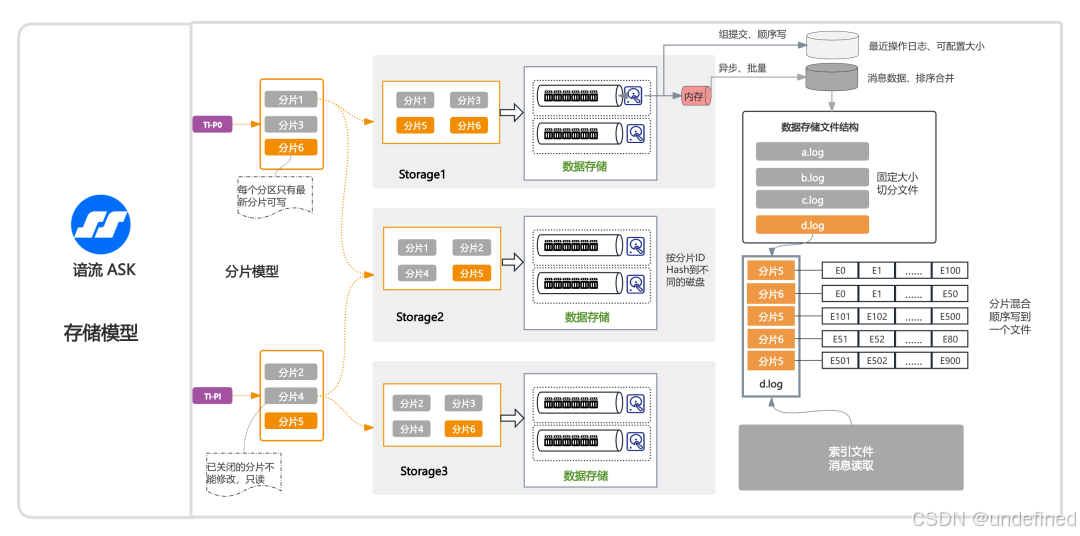This screenshot has height=536, width=1080.
Task: Click the 存储模型 heading
Action: click(101, 333)
